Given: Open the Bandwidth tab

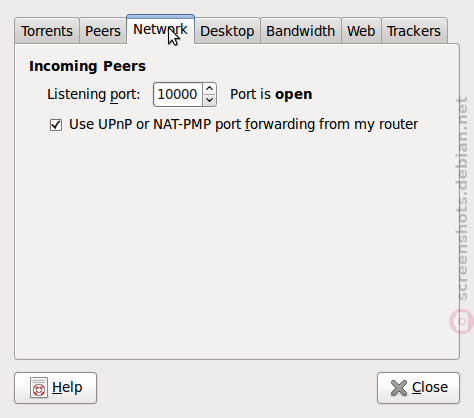Looking at the screenshot, I should (301, 31).
